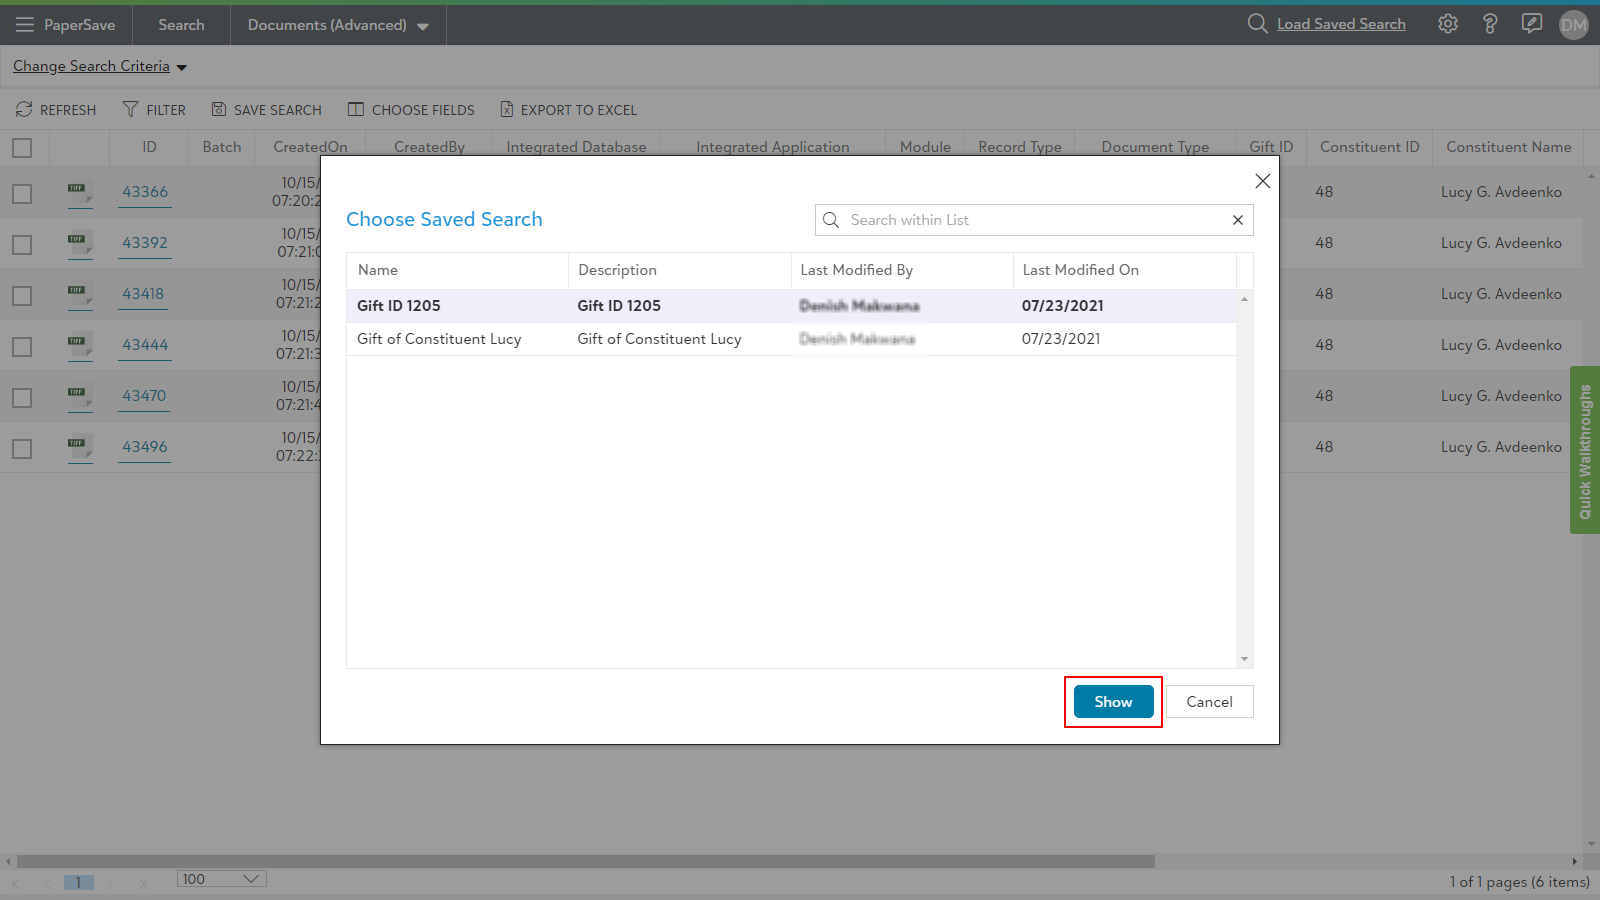Open the DM user profile avatar
The width and height of the screenshot is (1600, 900).
coord(1573,25)
